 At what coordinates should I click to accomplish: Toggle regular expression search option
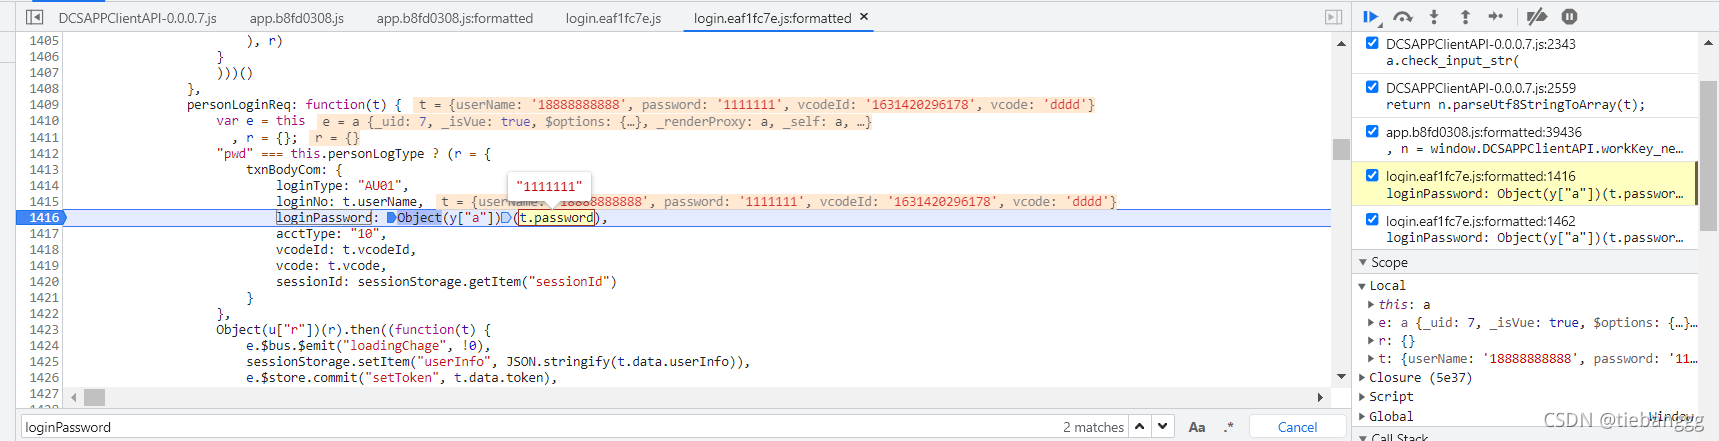point(1228,427)
